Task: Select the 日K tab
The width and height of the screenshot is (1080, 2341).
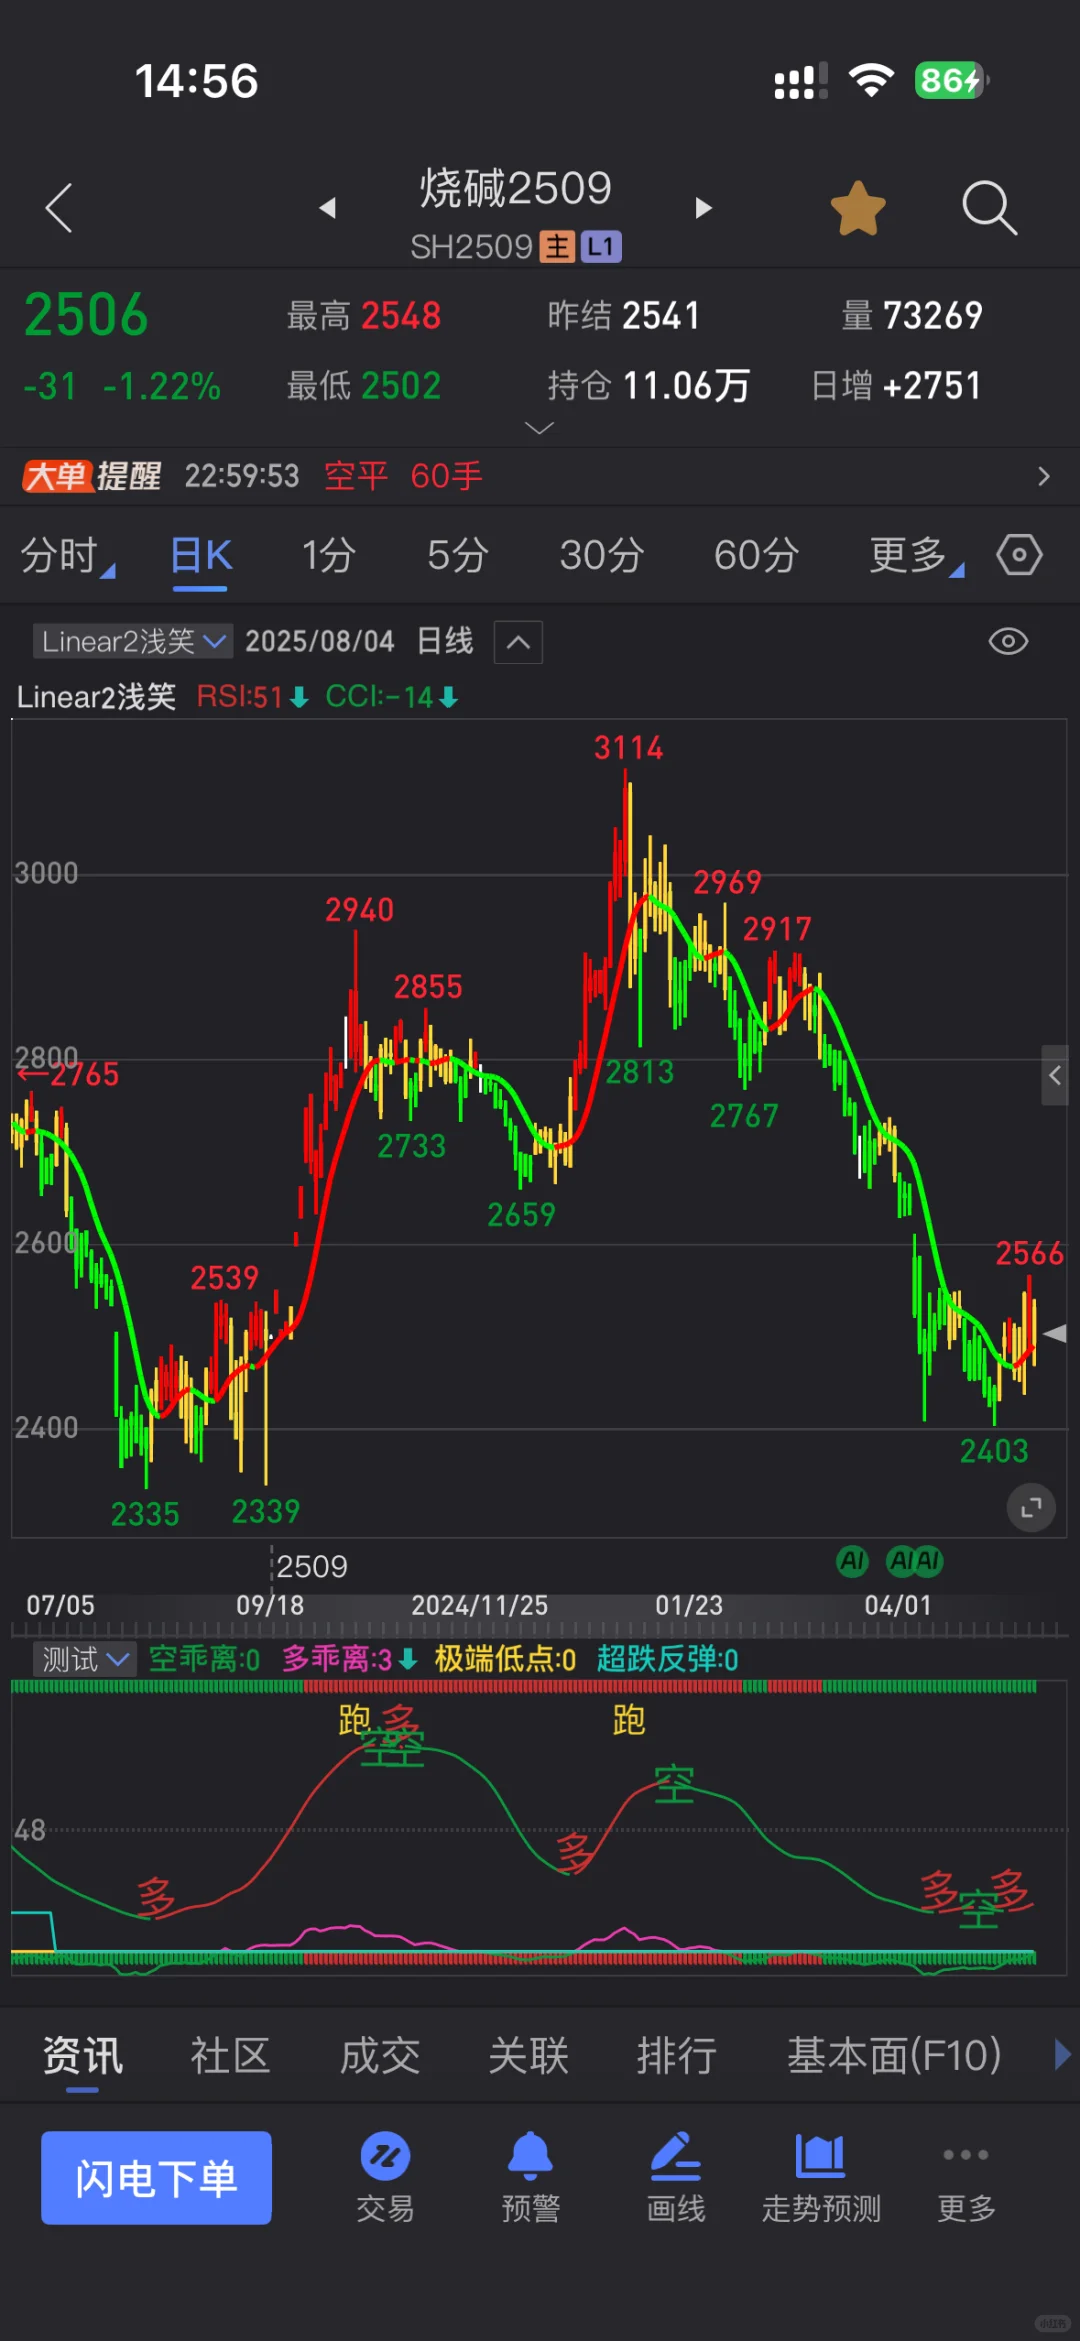Action: pos(201,555)
